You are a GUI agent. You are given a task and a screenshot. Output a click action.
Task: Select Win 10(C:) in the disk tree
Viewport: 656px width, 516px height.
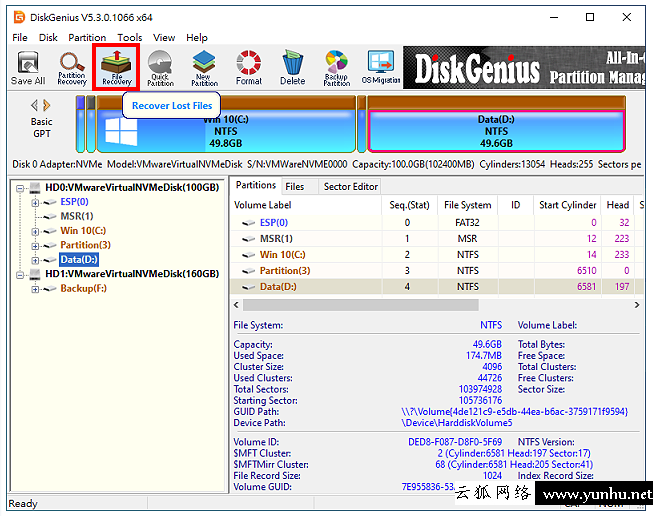click(x=83, y=231)
